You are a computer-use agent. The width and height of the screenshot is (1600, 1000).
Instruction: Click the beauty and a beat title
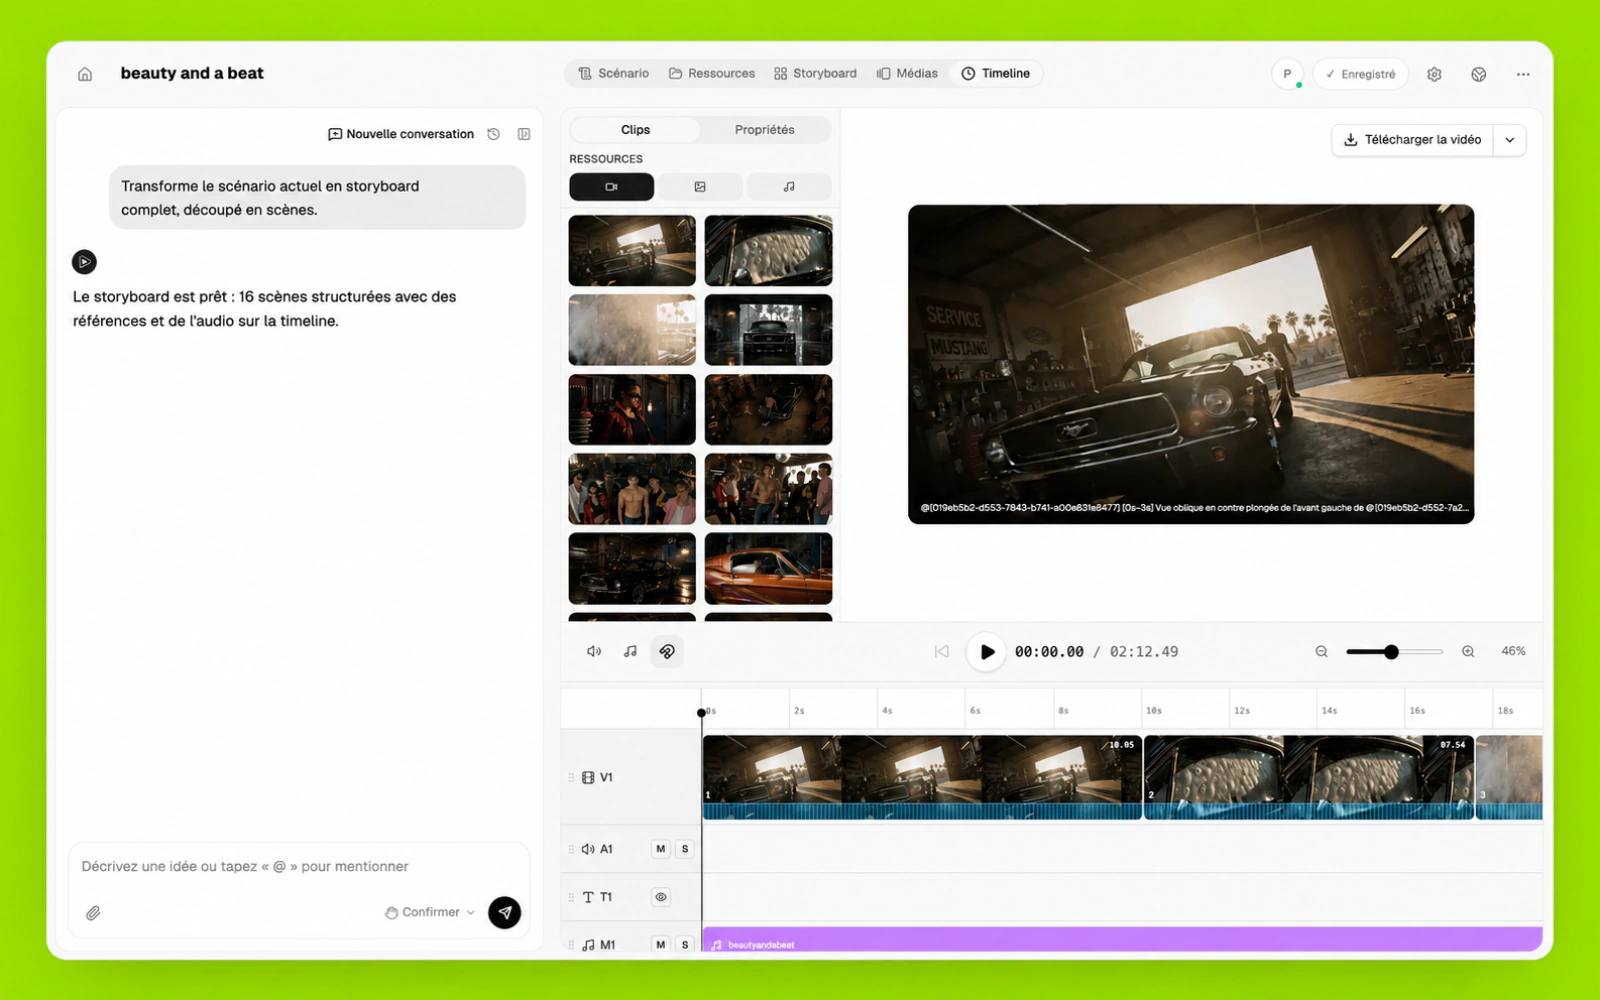[x=192, y=73]
